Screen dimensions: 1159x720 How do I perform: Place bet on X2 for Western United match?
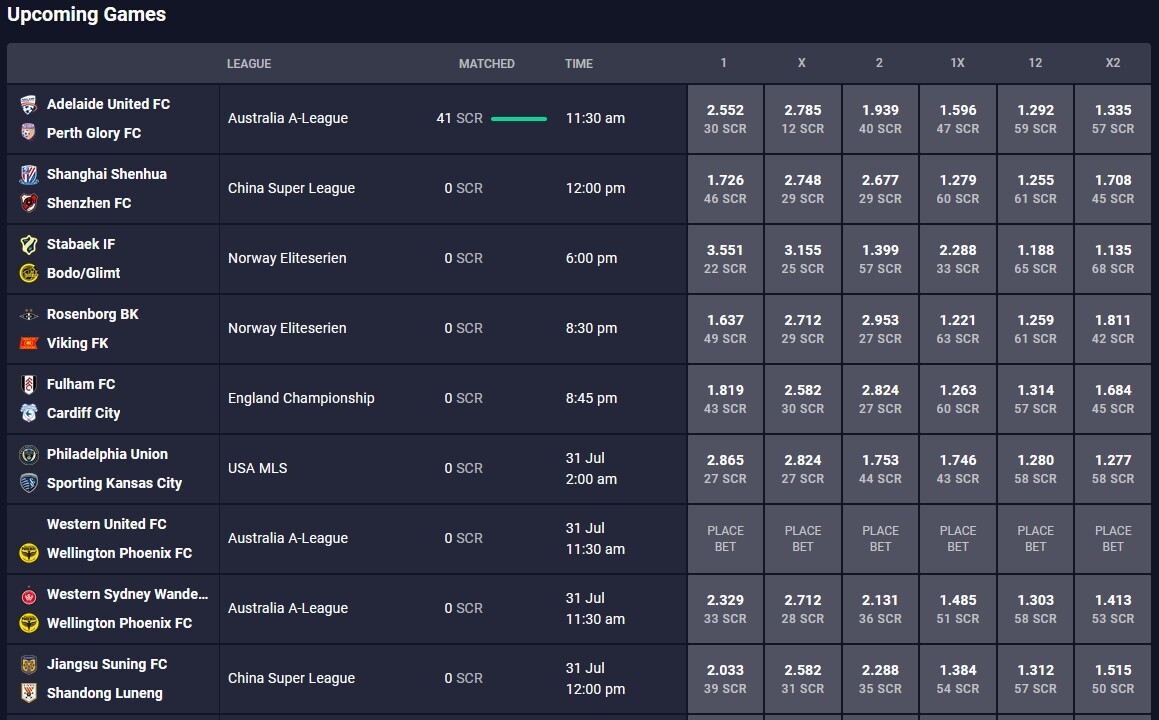point(1113,539)
